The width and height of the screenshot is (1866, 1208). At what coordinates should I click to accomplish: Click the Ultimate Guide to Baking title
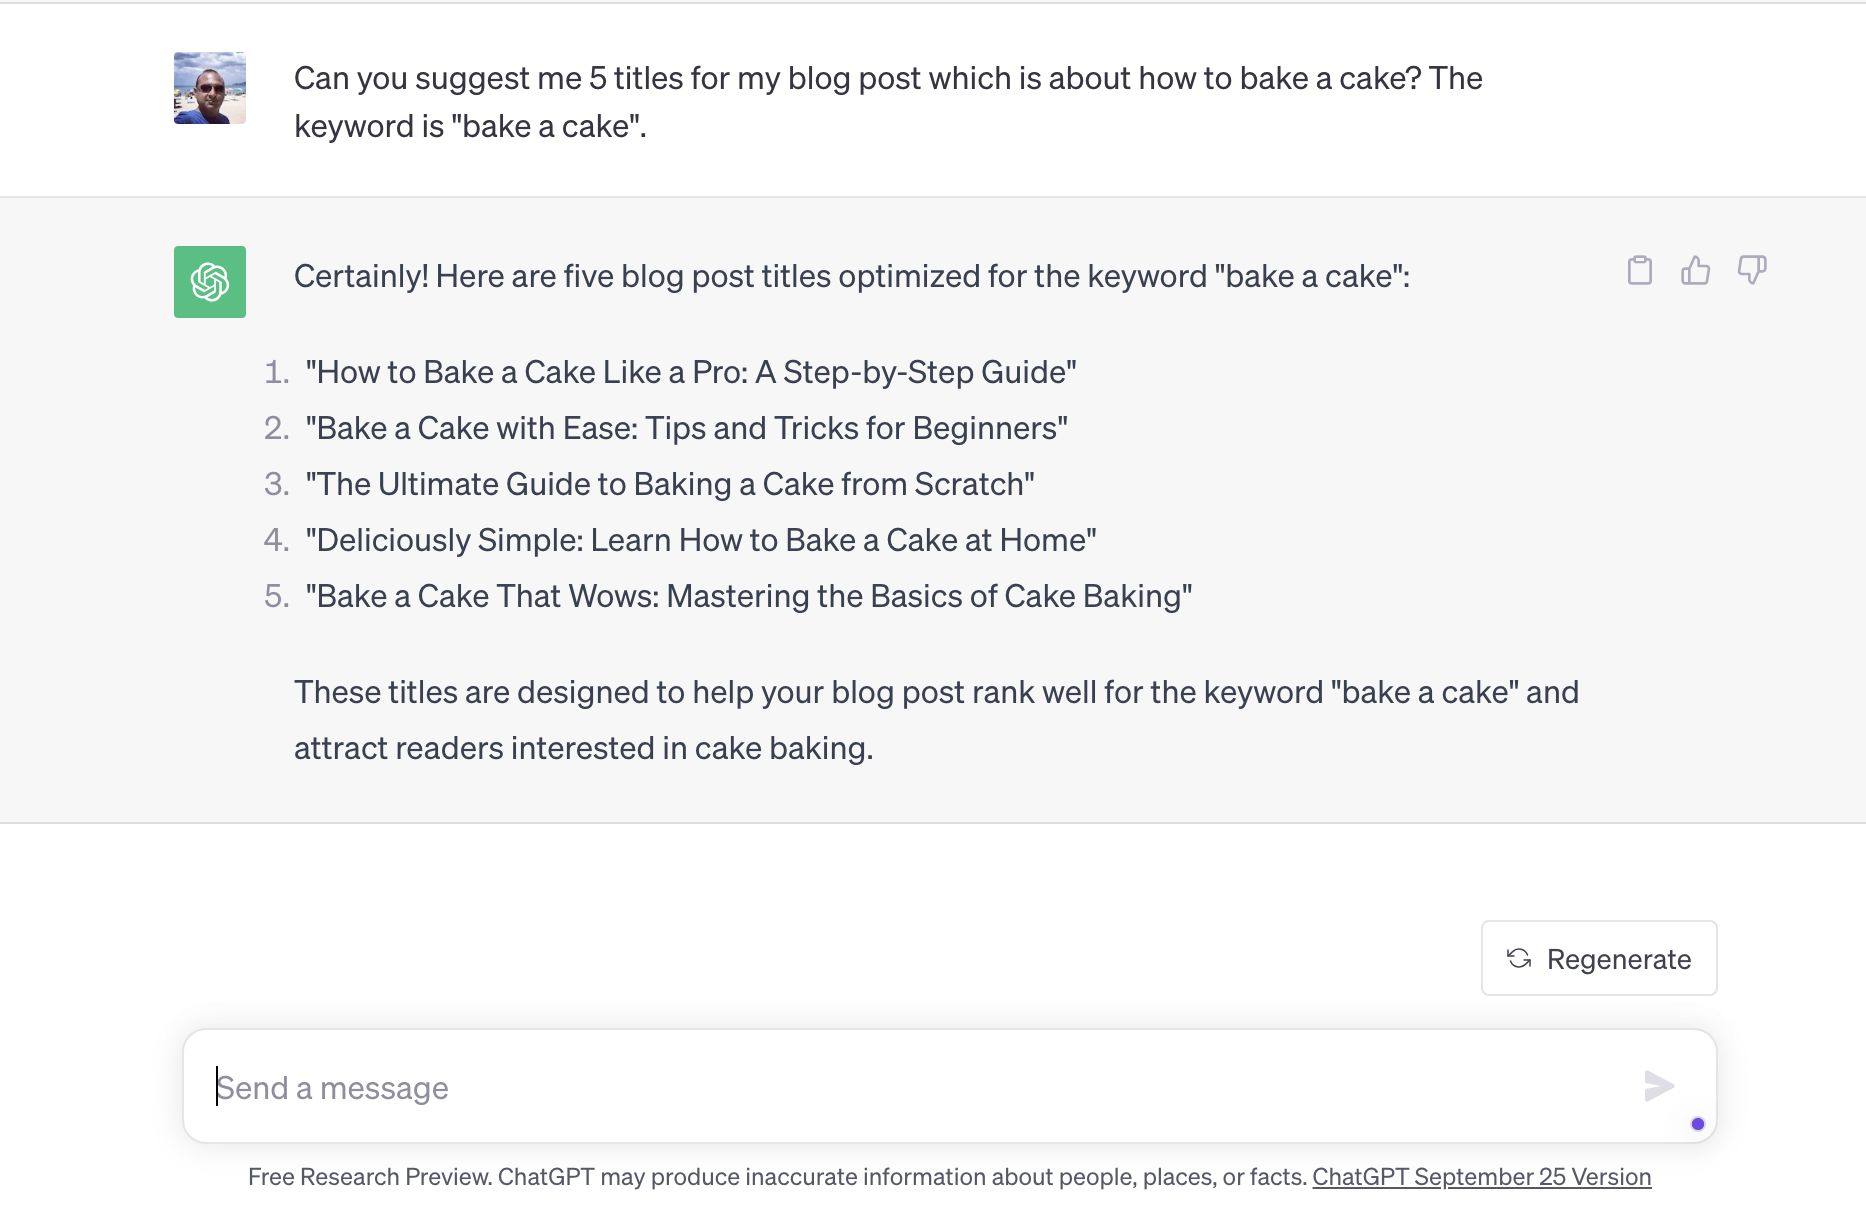coord(670,484)
